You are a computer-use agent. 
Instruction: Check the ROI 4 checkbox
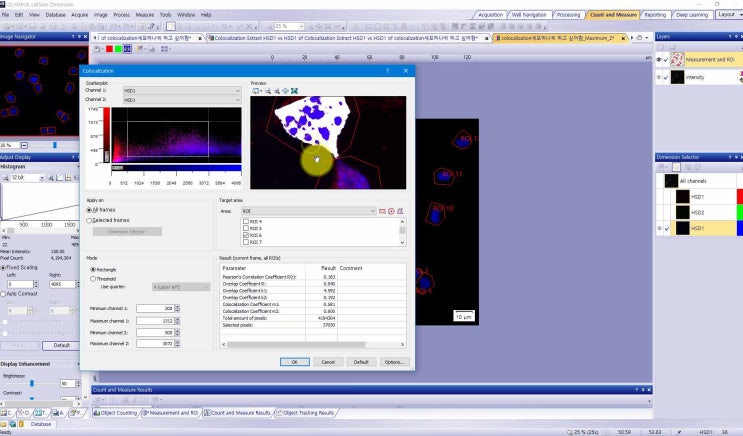point(246,221)
